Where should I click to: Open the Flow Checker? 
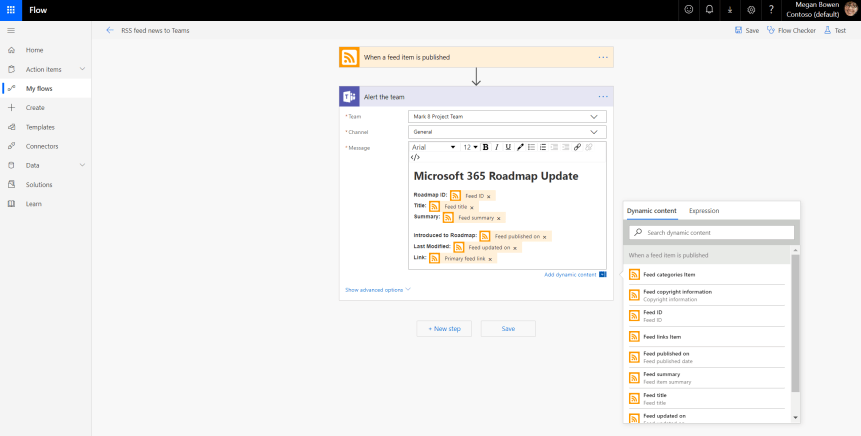pyautogui.click(x=791, y=31)
